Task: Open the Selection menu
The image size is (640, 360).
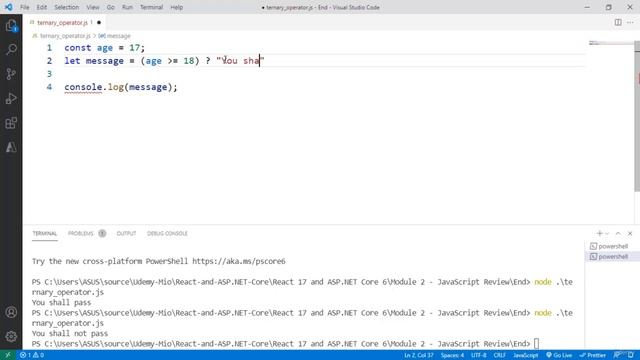Action: click(67, 7)
